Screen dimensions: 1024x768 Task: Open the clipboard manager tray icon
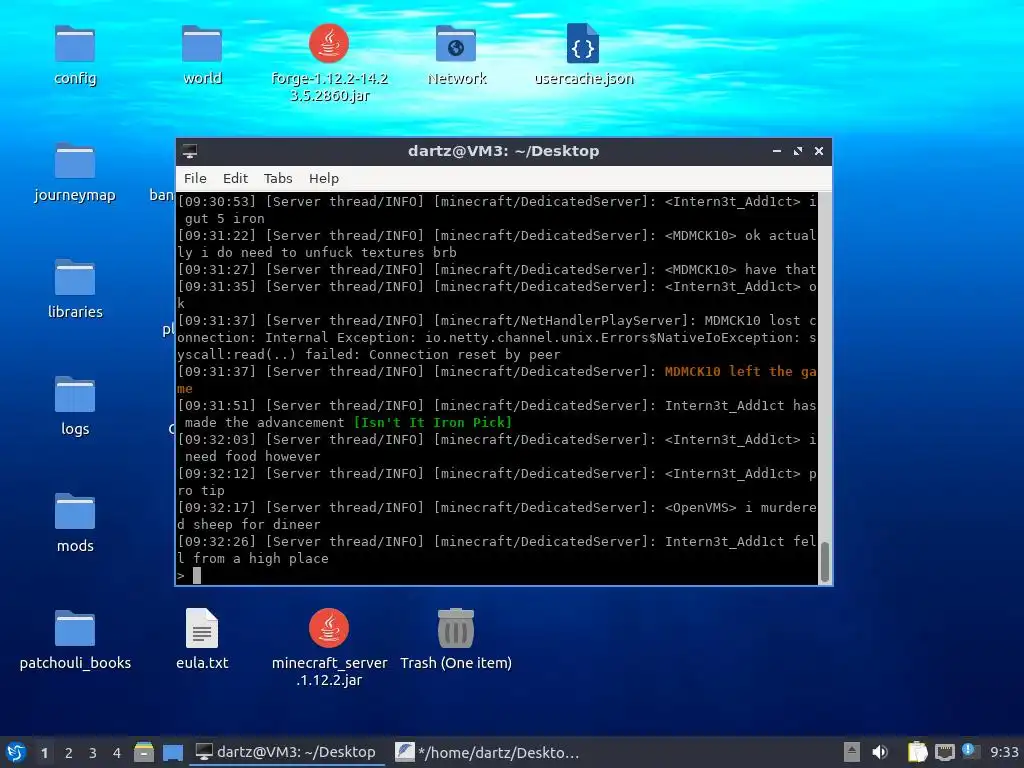tap(918, 752)
